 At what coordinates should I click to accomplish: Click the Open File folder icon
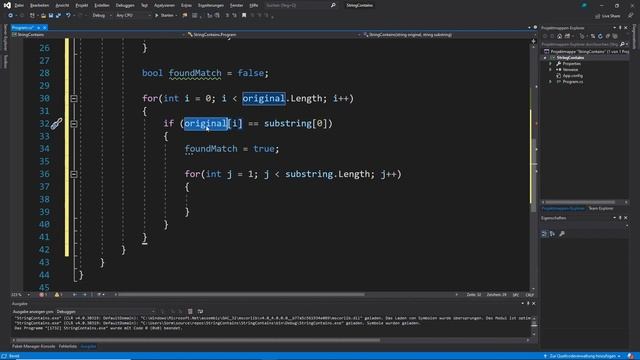pos(43,16)
